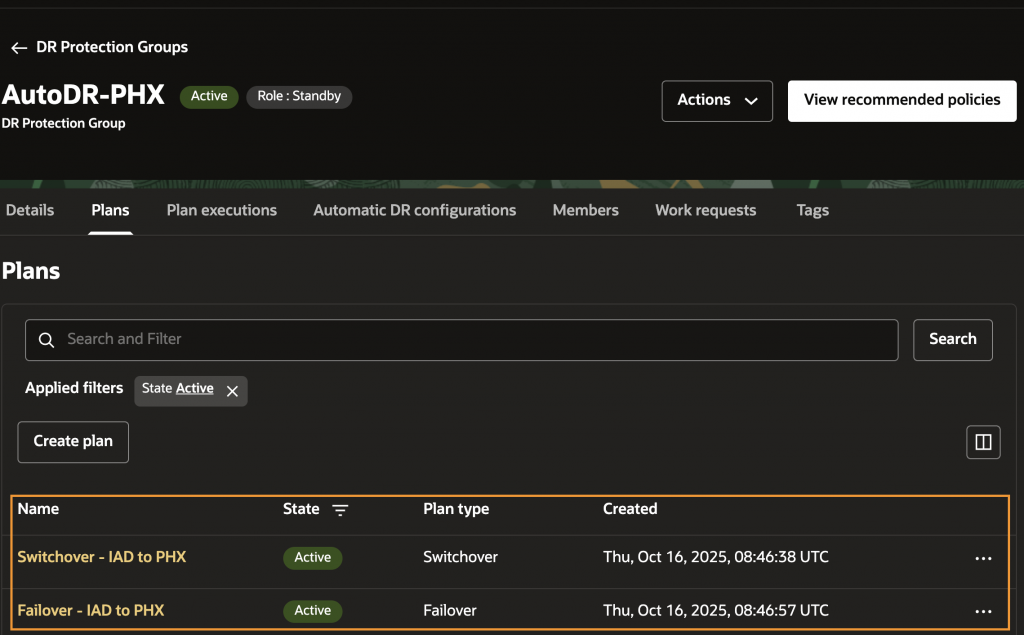1024x635 pixels.
Task: Open Switchover - IAD to PHX plan link
Action: (102, 557)
